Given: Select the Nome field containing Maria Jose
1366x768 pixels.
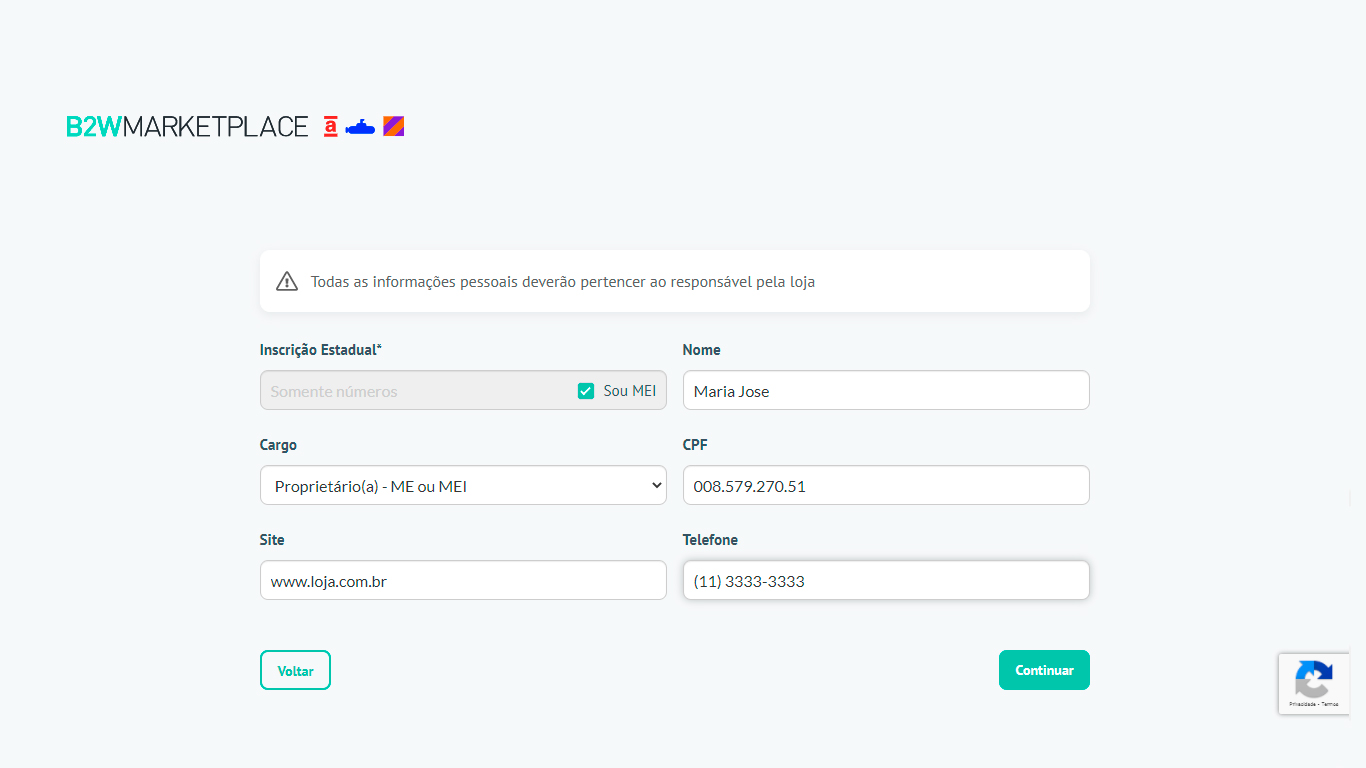Looking at the screenshot, I should [885, 390].
